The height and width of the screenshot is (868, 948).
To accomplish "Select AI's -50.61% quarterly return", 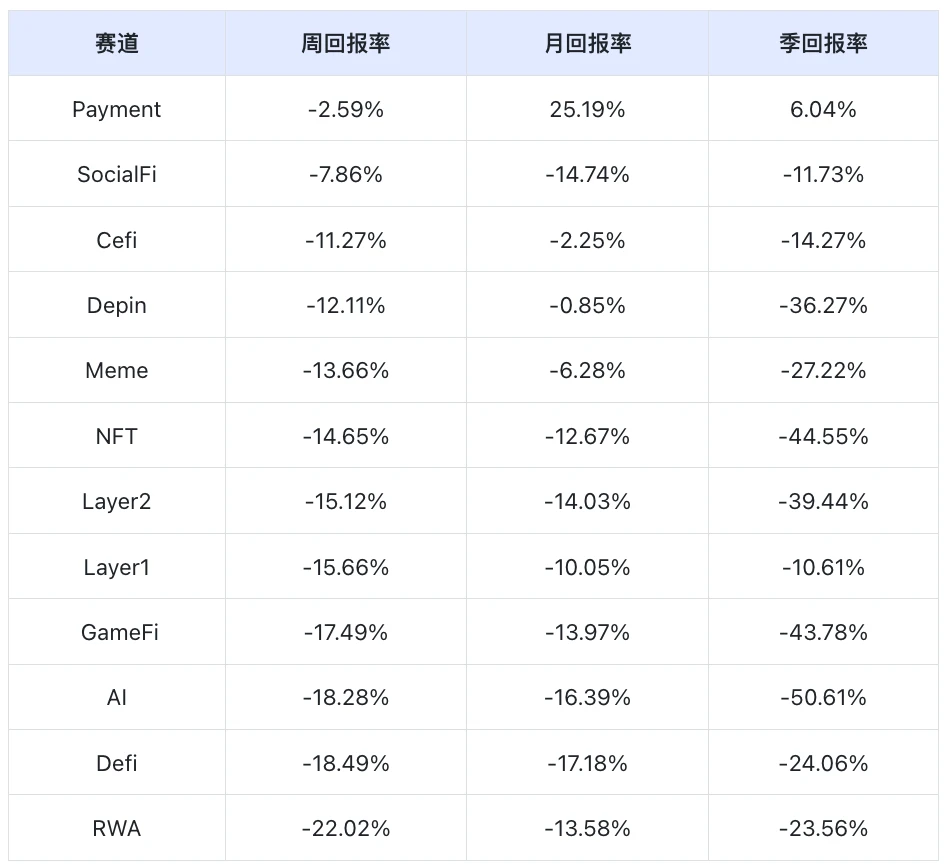I will click(823, 697).
